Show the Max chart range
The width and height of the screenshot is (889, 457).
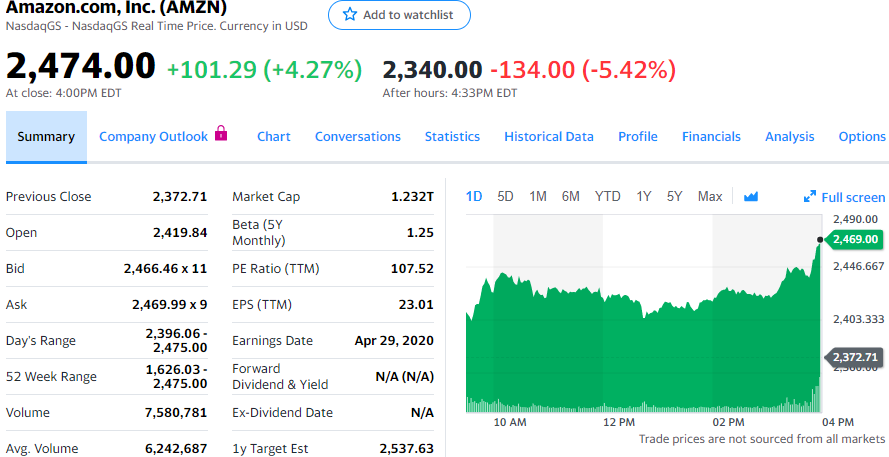[710, 197]
